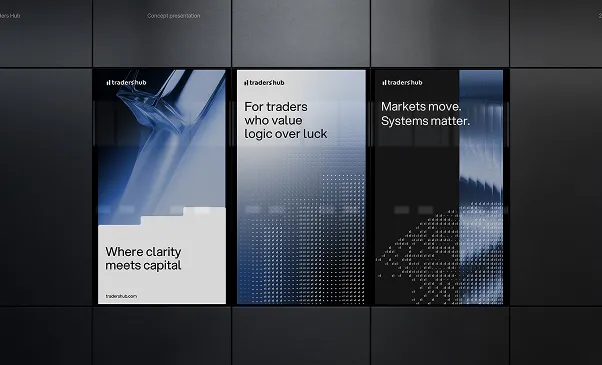Click the 'Where clarity meets capital' headline
This screenshot has width=602, height=365.
tap(143, 258)
